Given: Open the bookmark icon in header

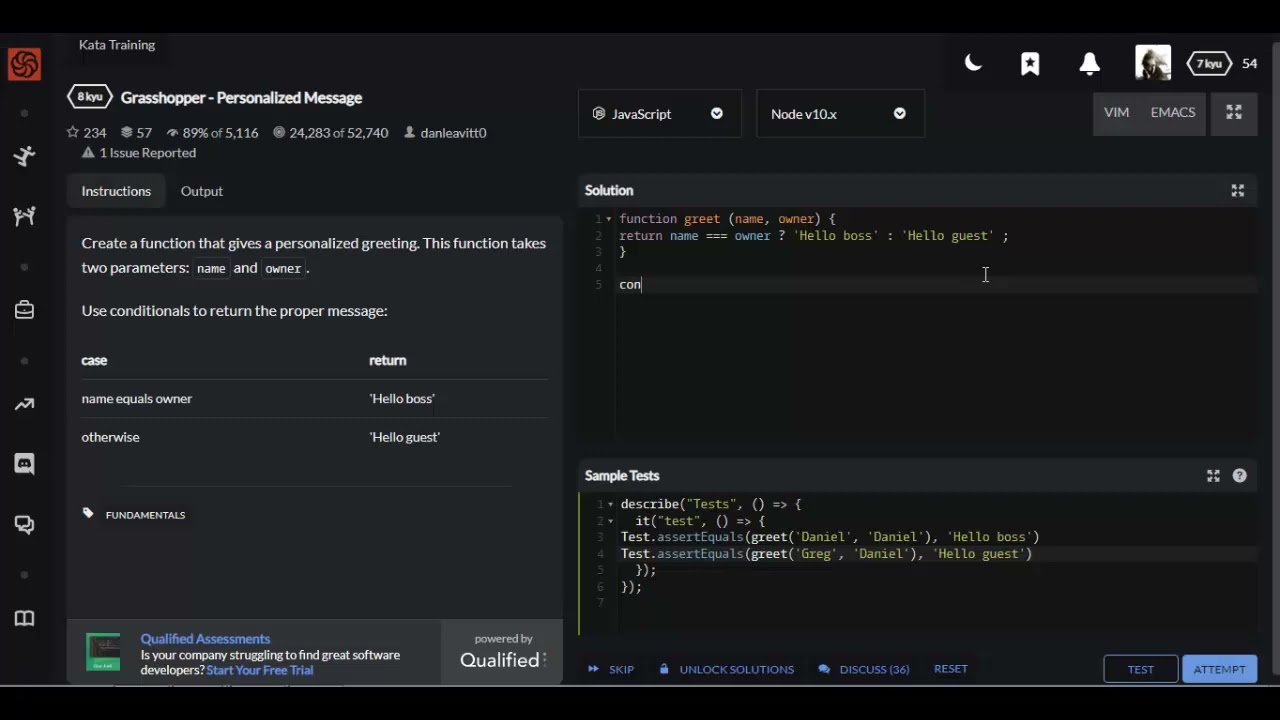Looking at the screenshot, I should click(1030, 64).
